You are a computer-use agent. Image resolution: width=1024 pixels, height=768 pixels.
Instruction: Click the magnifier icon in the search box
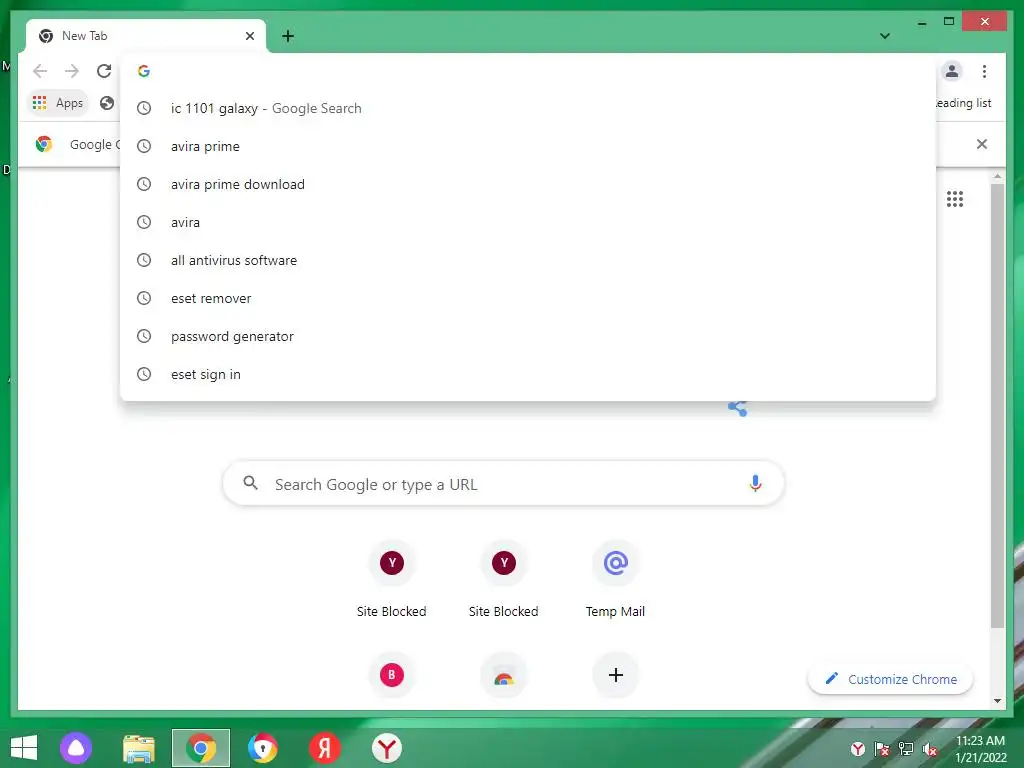[250, 483]
